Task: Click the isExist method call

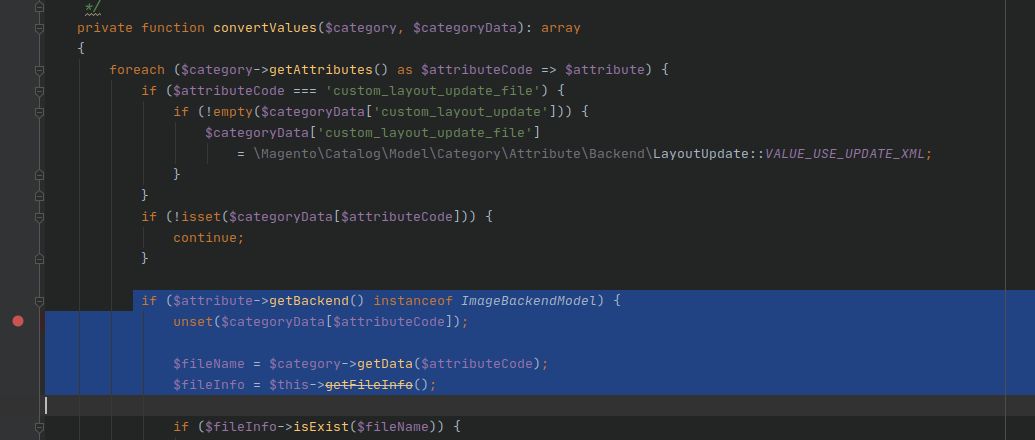Action: 321,427
